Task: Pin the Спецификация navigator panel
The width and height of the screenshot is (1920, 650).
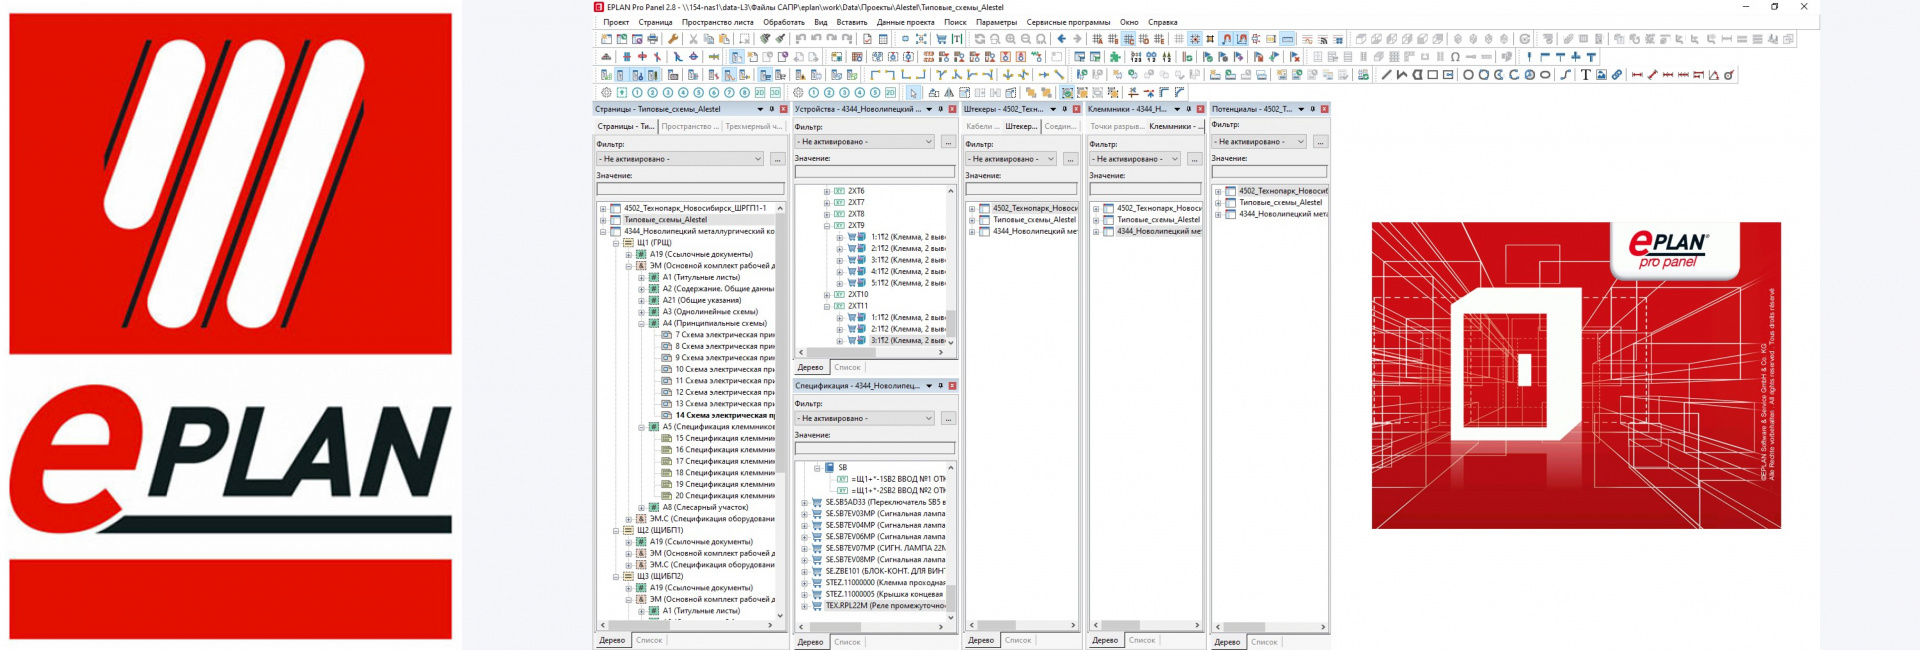Action: tap(940, 385)
